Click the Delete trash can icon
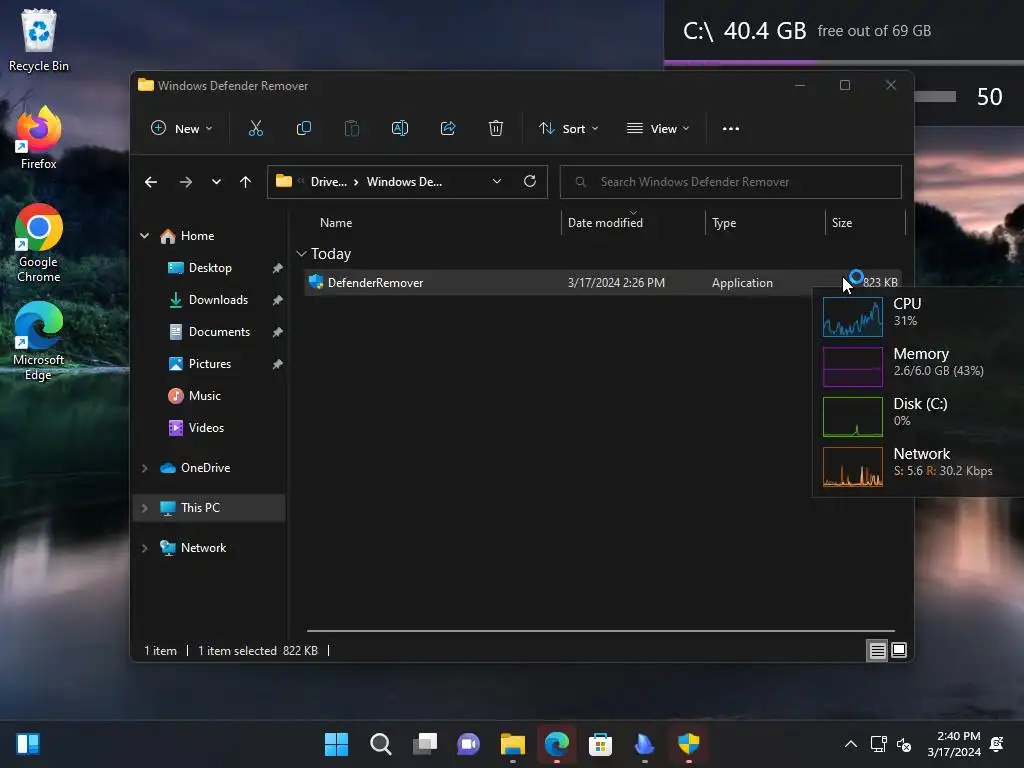 click(496, 129)
